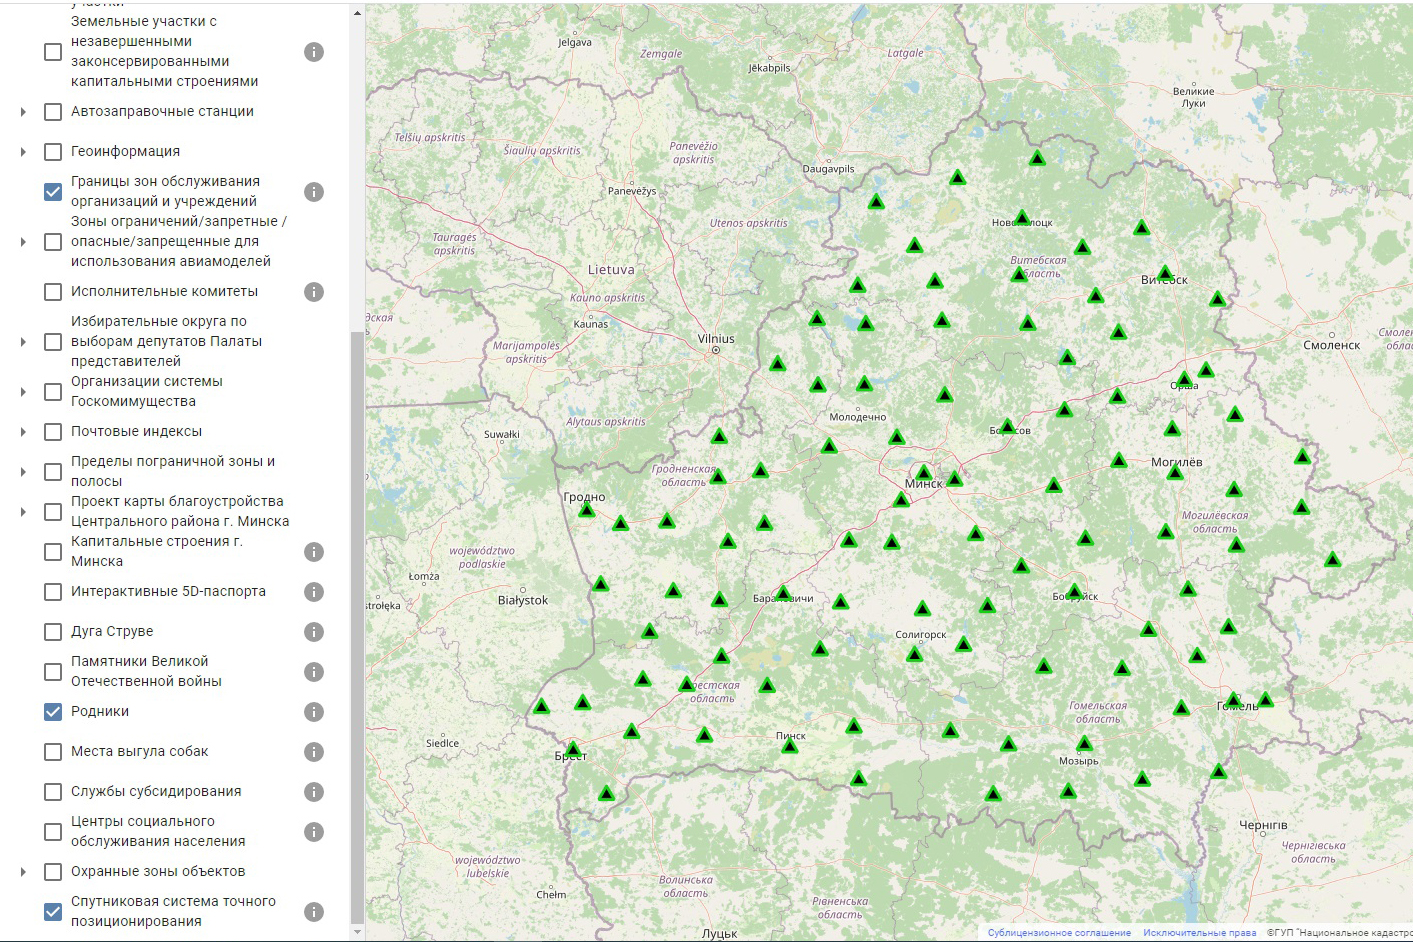1413x942 pixels.
Task: Open the Сублицензионное соглашение link
Action: tap(1059, 933)
